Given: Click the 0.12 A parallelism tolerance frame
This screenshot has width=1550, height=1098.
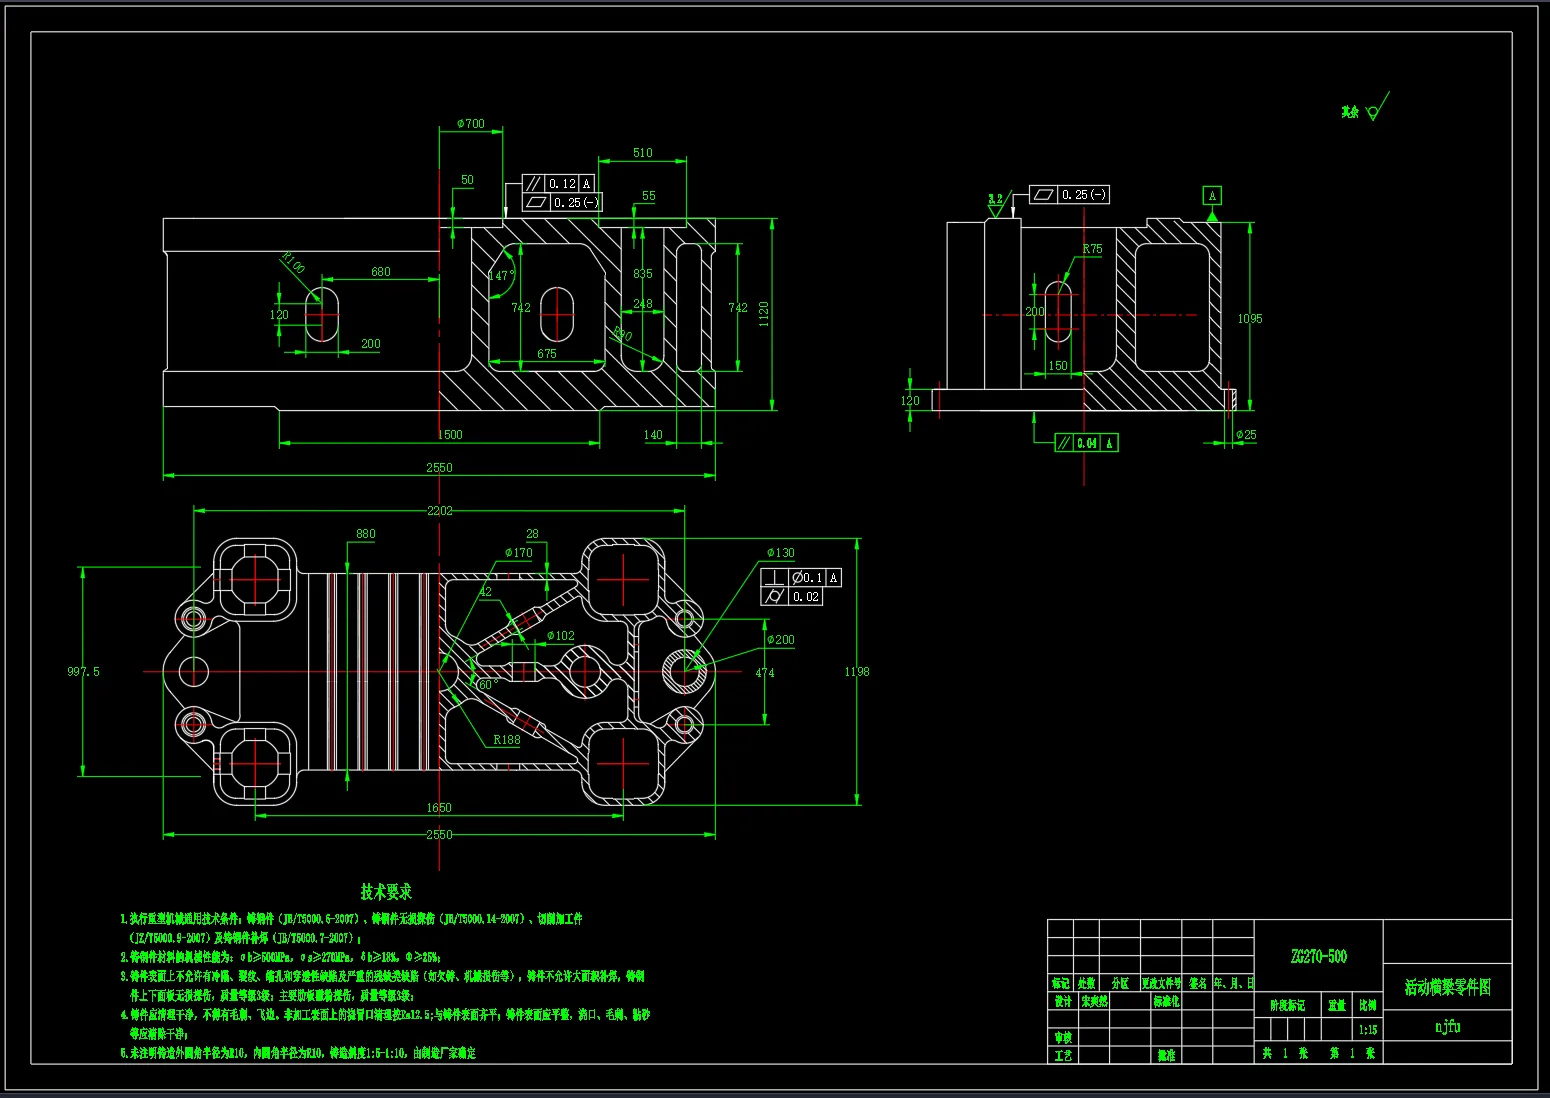Looking at the screenshot, I should (559, 184).
